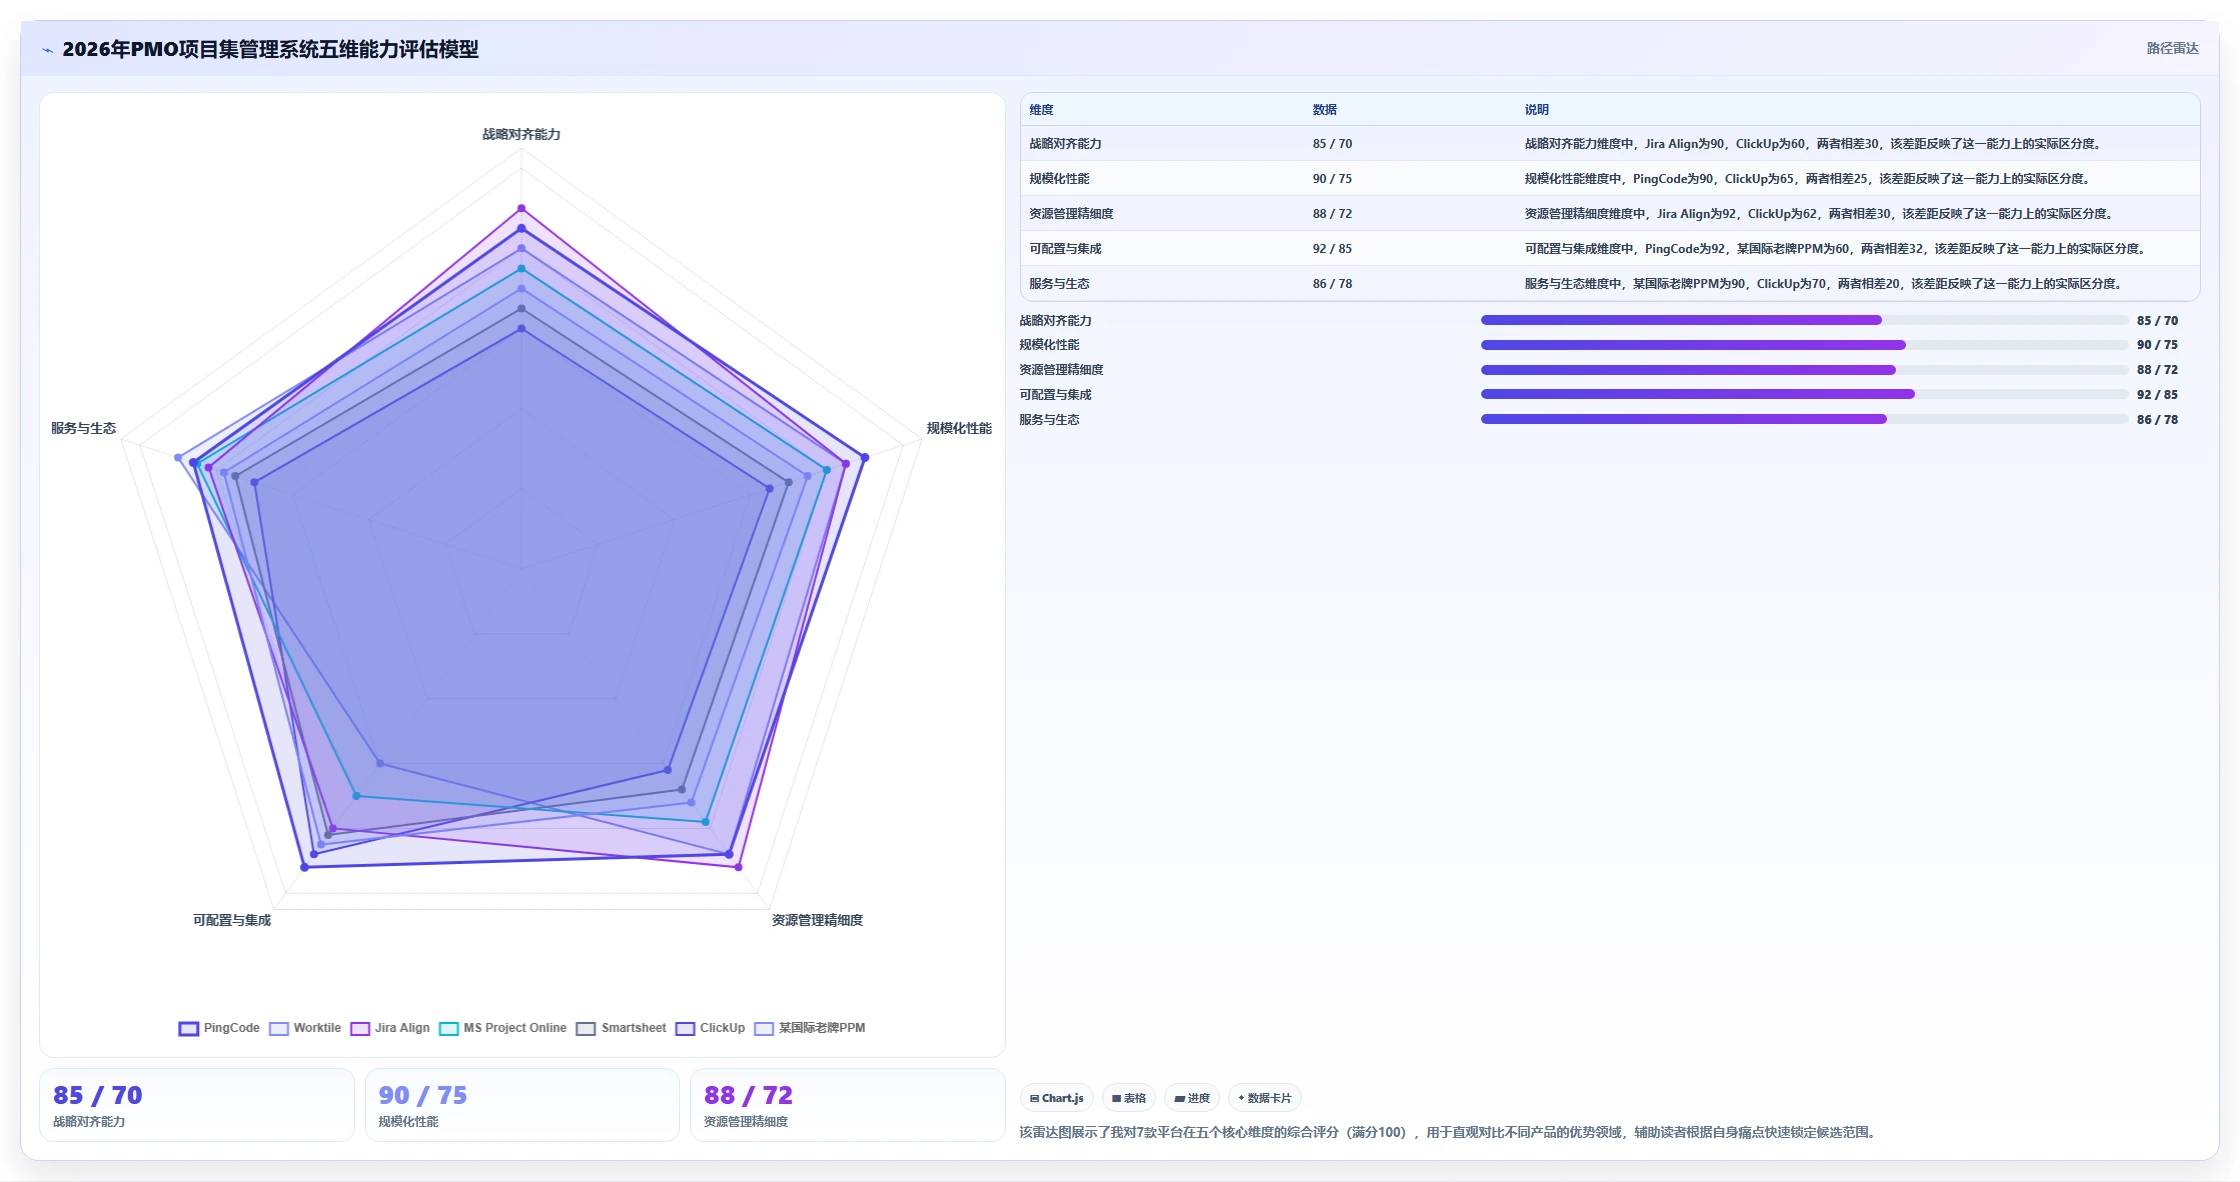This screenshot has height=1182, width=2240.
Task: Click the 规模化性能 radar axis label
Action: pyautogui.click(x=959, y=428)
